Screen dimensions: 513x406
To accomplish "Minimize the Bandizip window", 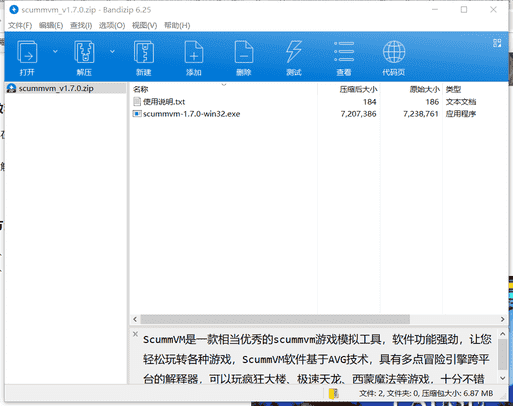I will [x=435, y=10].
